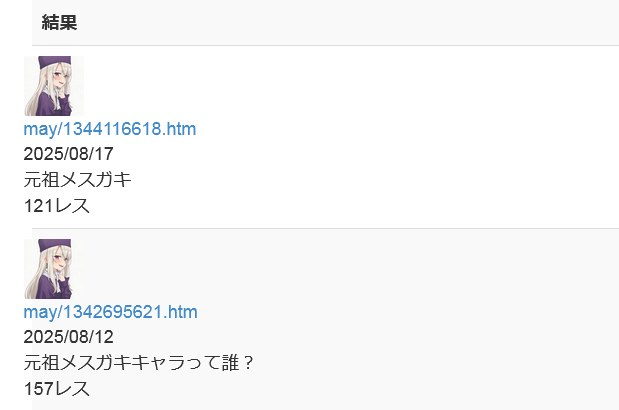Open the may/1342695621.htm thread link
Screen dimensions: 619x410
pyautogui.click(x=111, y=312)
